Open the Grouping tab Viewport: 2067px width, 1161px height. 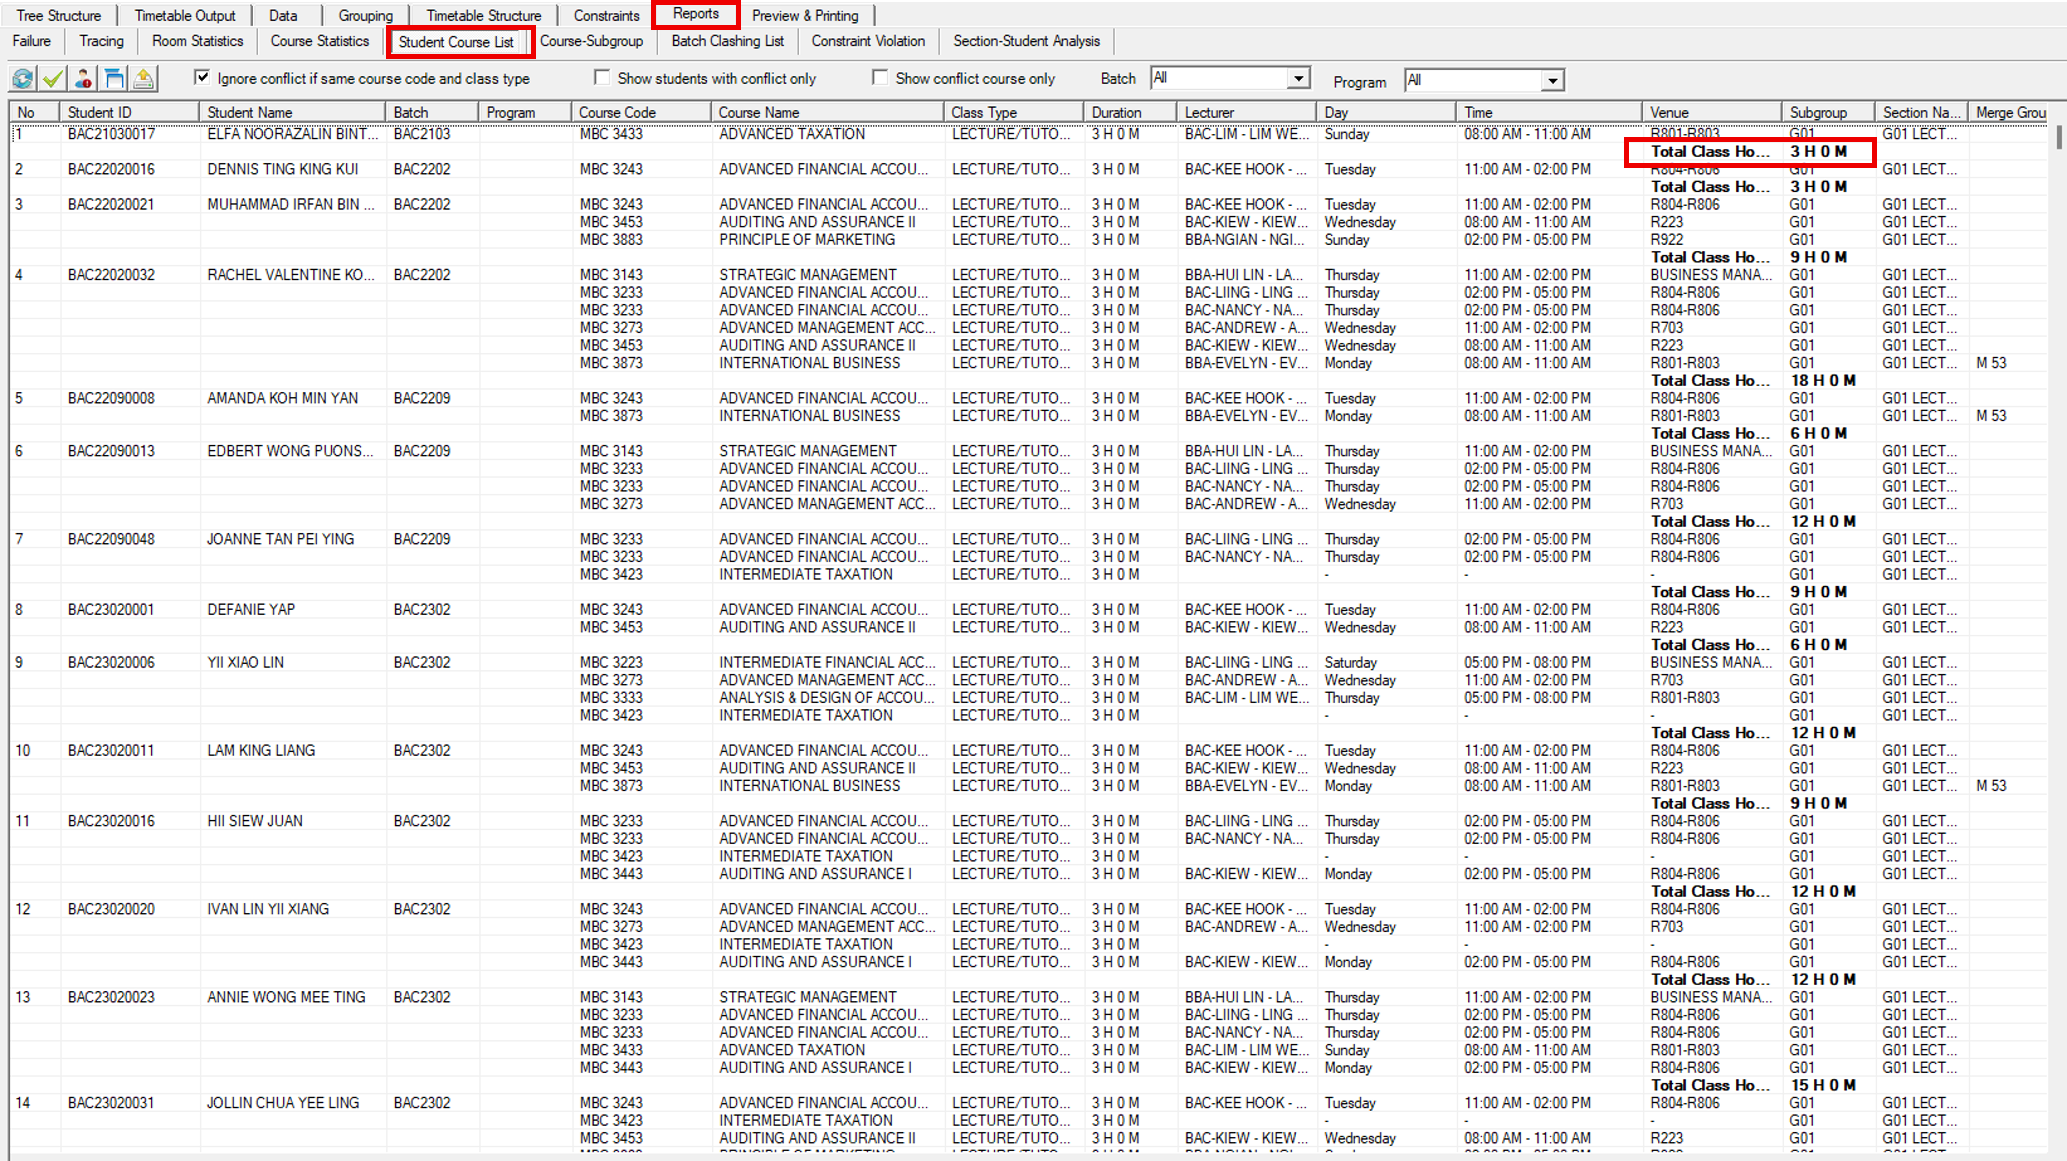(x=365, y=15)
